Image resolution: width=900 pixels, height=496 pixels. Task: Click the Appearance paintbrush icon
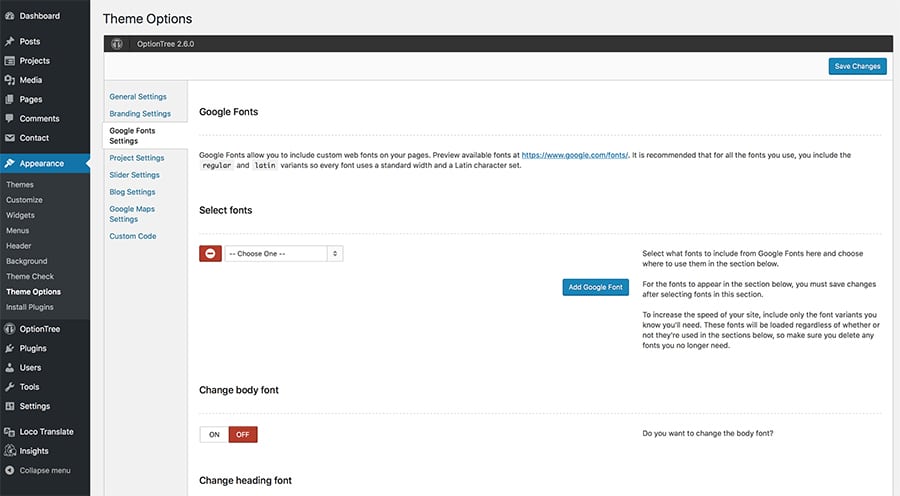[x=10, y=163]
